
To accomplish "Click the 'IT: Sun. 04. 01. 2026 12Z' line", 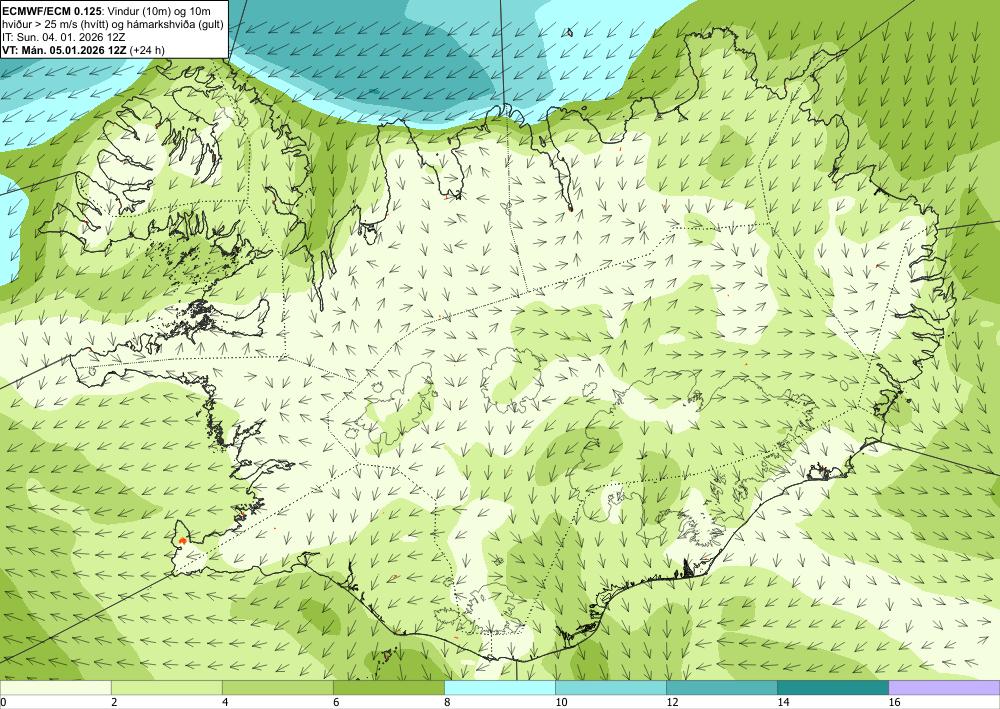I will tap(64, 36).
